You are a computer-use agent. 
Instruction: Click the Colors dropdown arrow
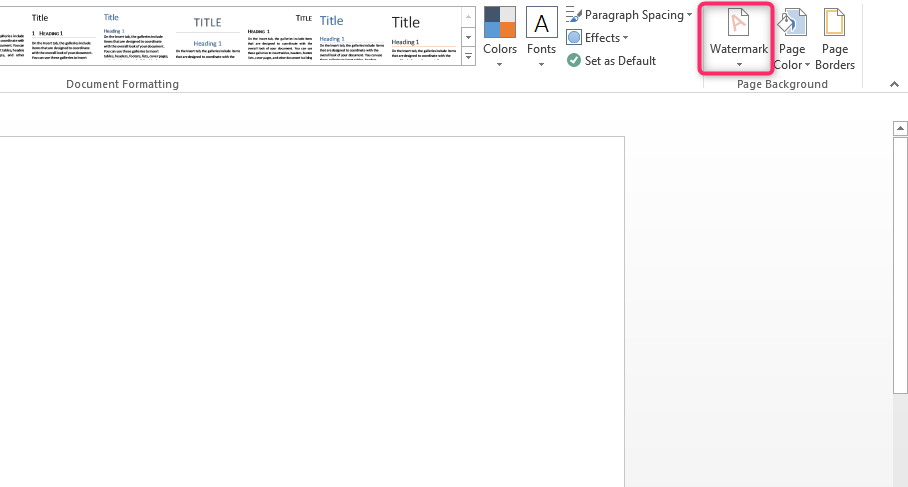tap(499, 65)
